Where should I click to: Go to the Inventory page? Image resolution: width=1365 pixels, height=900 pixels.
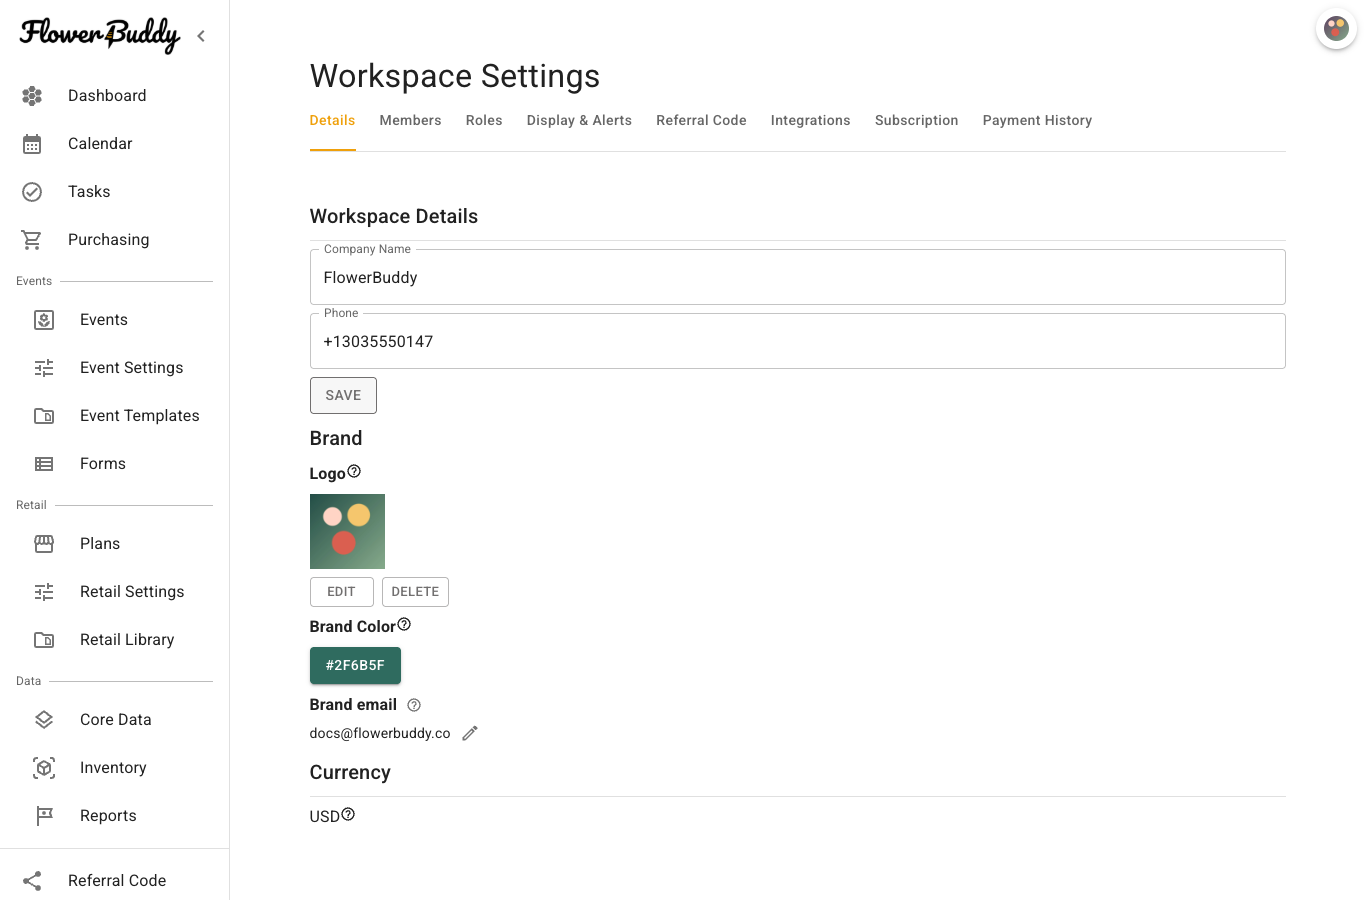113,768
